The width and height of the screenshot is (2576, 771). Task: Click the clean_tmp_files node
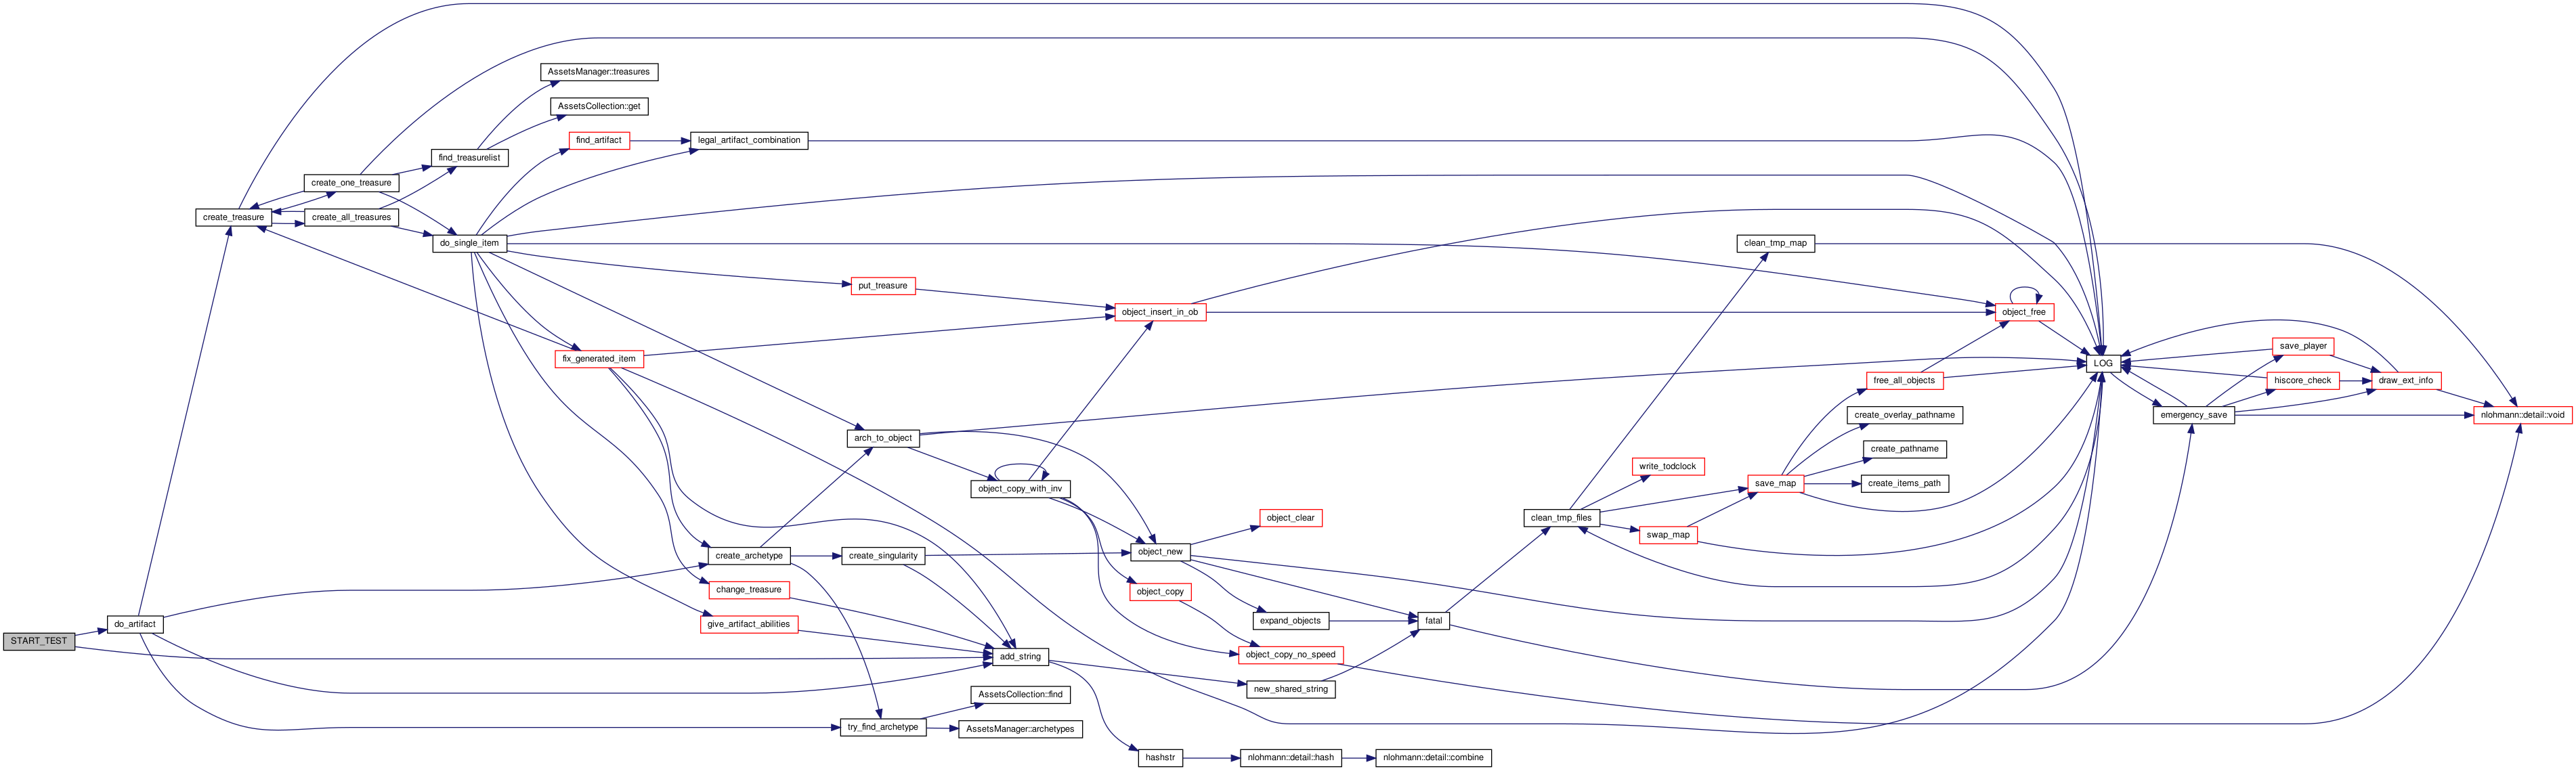[x=1561, y=518]
